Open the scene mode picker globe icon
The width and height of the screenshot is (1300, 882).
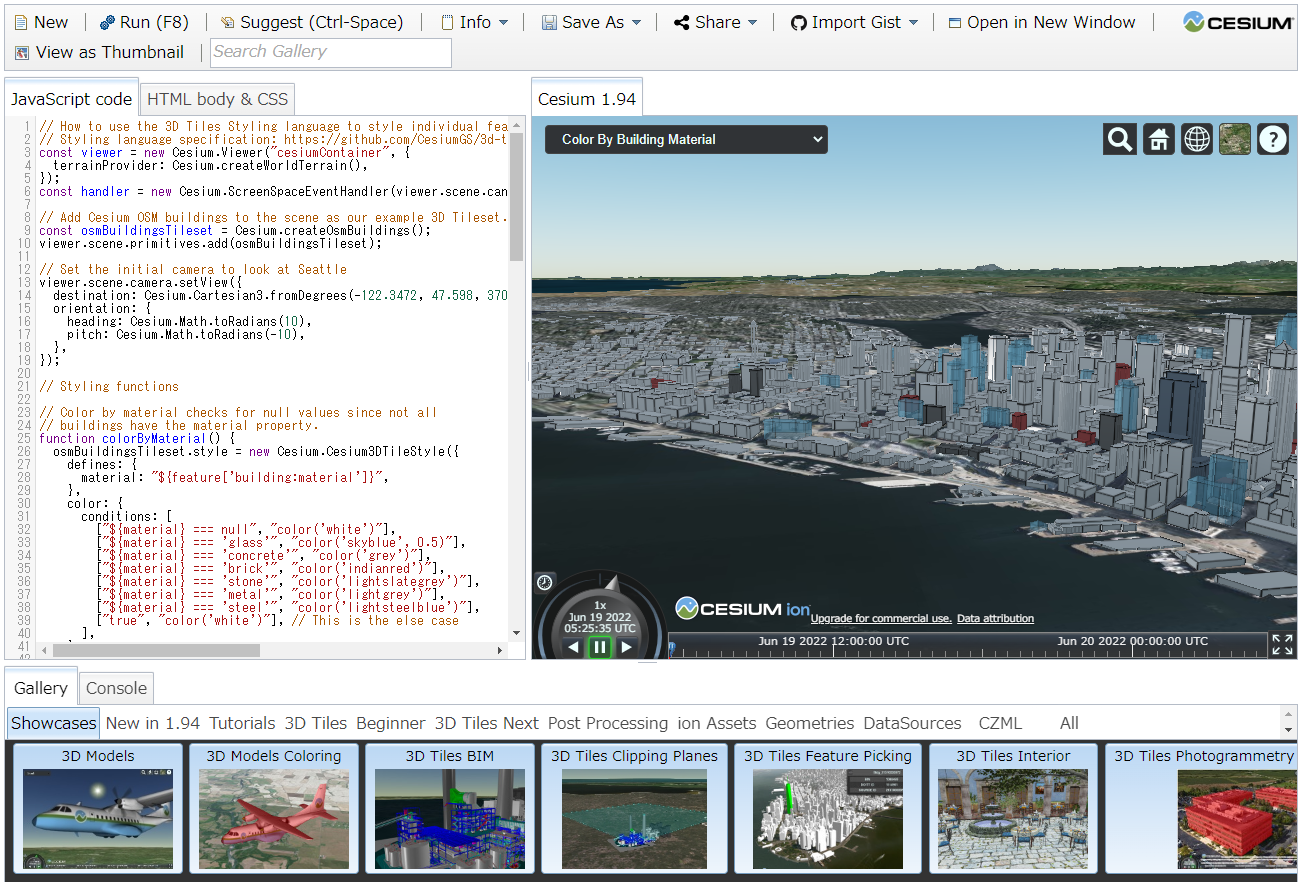(1196, 139)
